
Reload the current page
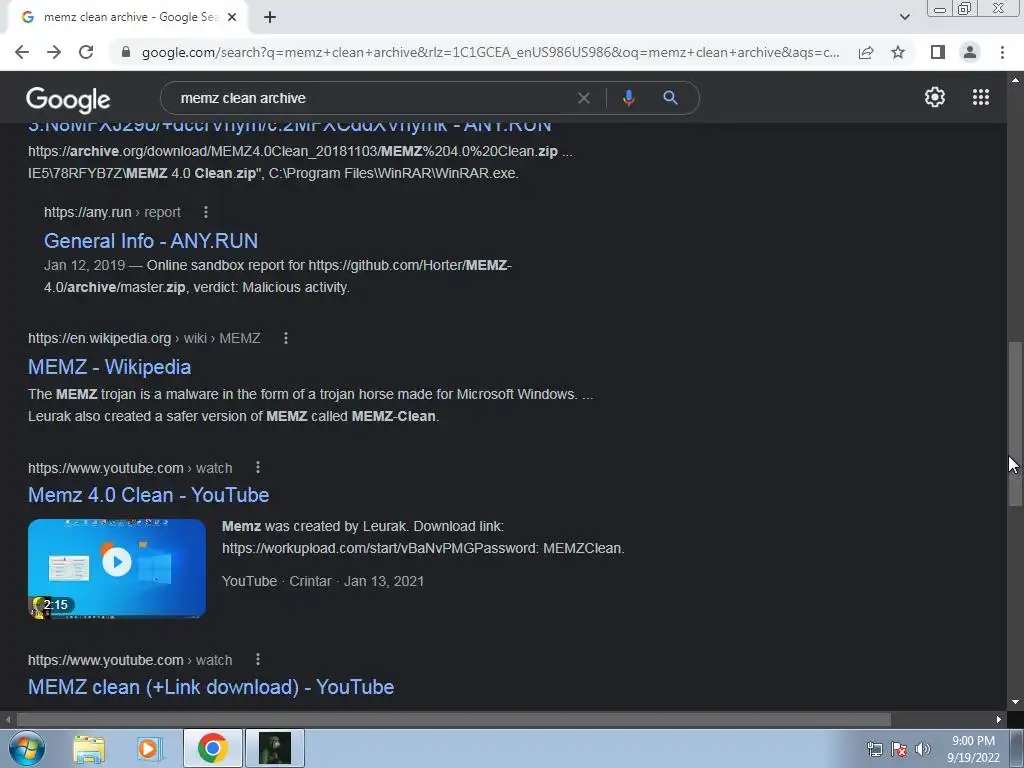(86, 52)
